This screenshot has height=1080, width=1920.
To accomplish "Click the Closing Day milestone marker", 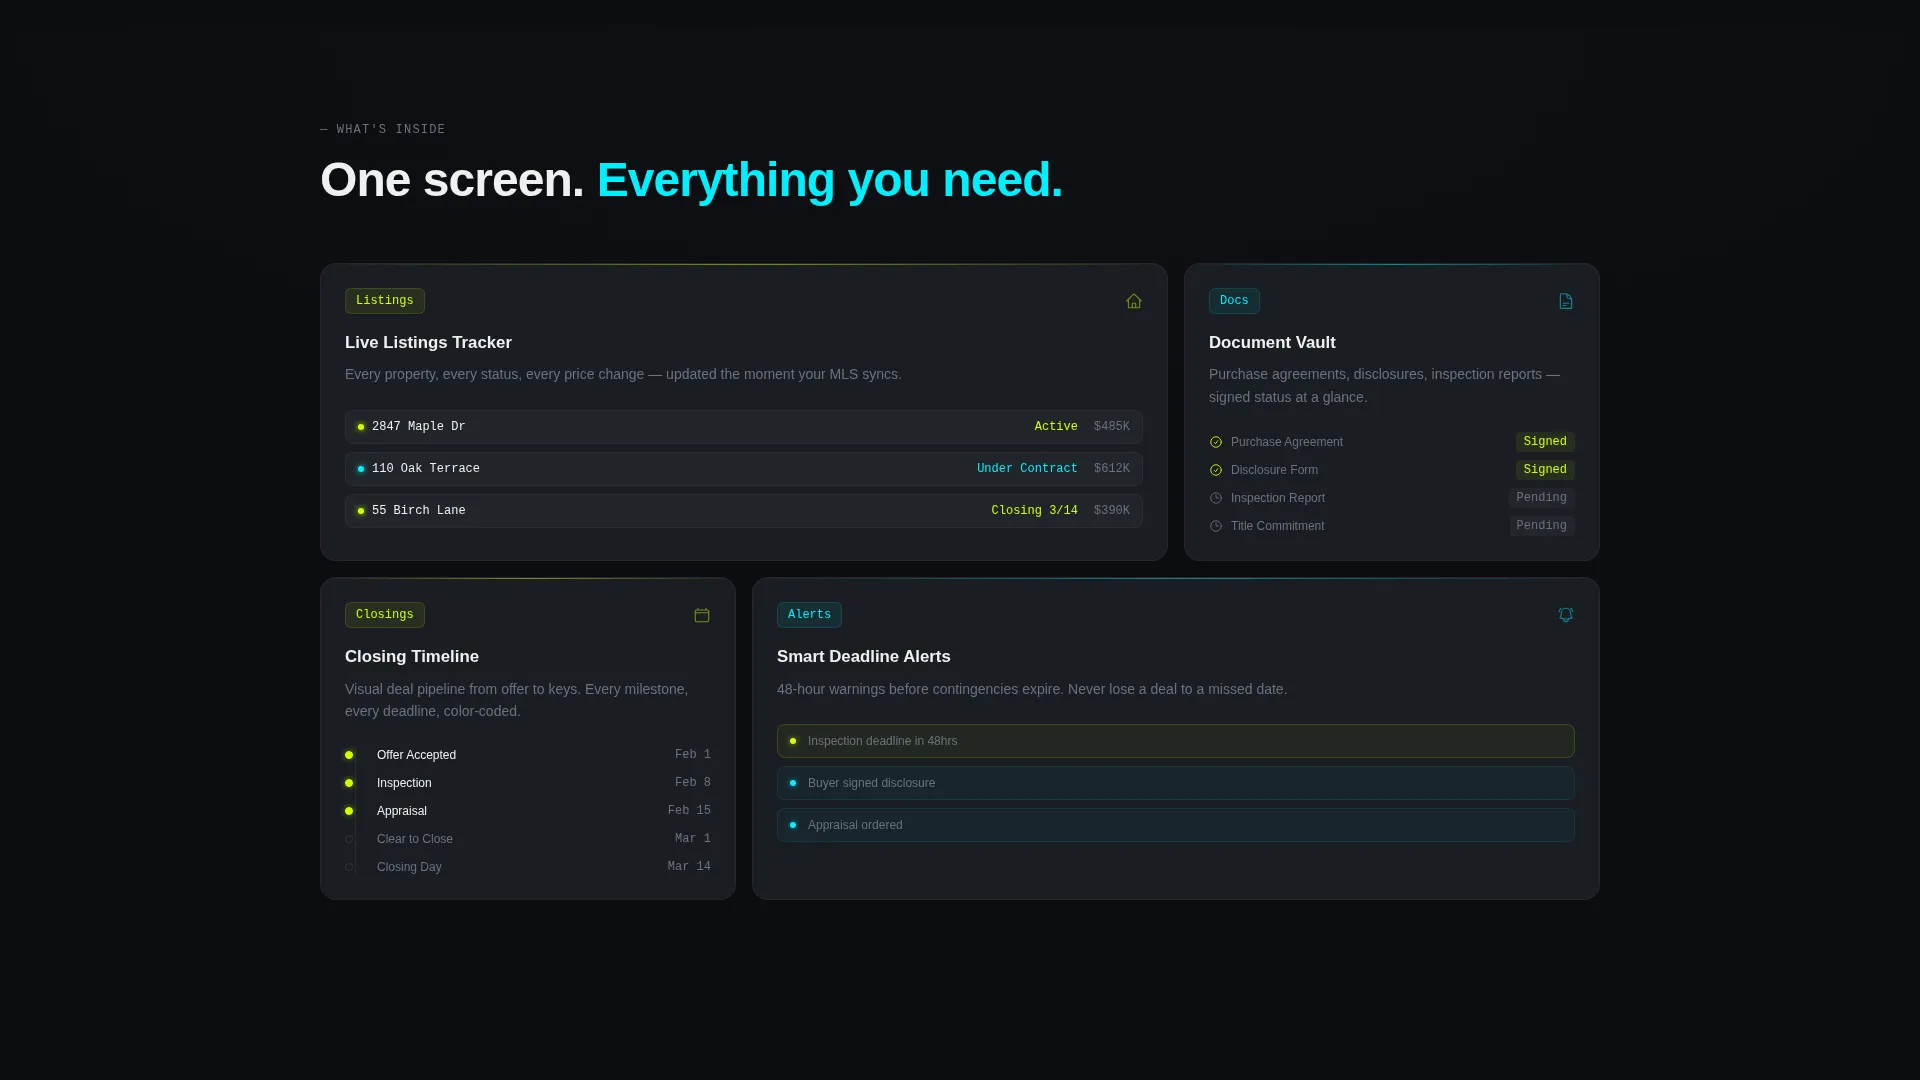I will (349, 867).
